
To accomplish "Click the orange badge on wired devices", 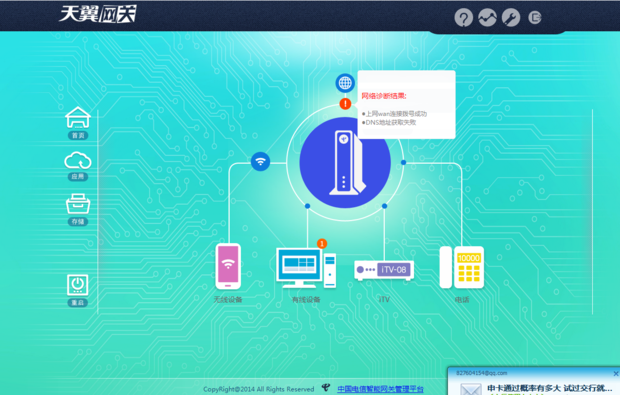I will point(322,244).
